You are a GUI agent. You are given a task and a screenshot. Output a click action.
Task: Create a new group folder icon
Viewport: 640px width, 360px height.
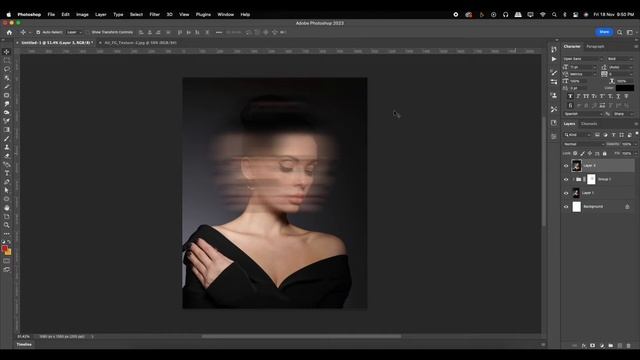click(x=611, y=346)
